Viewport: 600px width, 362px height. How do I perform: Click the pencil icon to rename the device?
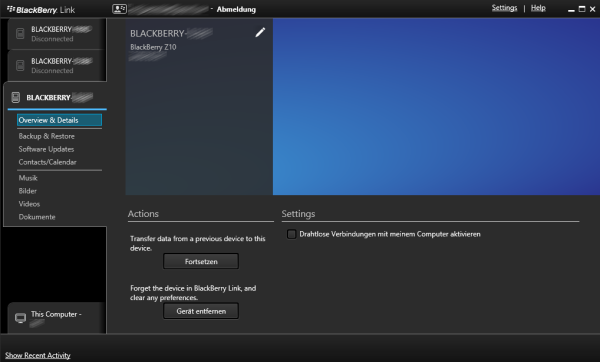click(260, 33)
